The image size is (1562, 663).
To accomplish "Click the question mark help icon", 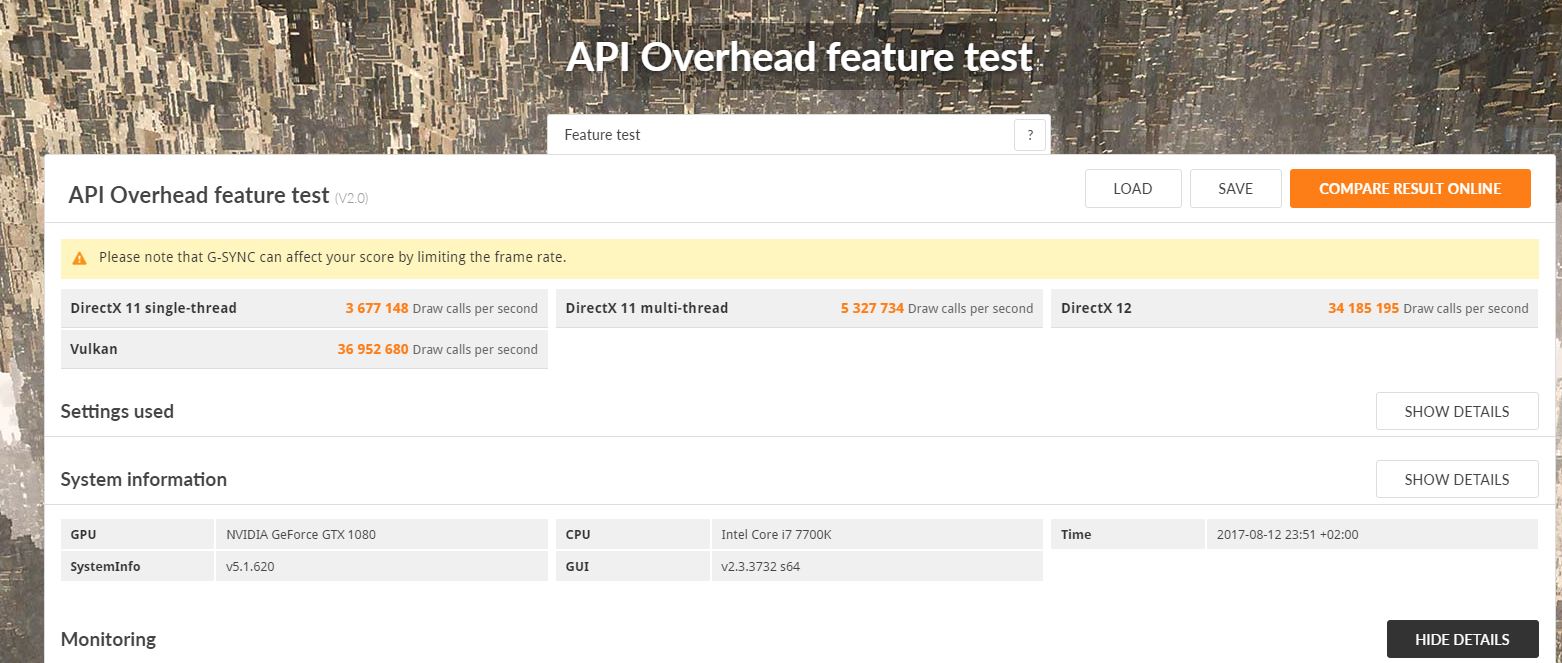I will coord(1029,135).
